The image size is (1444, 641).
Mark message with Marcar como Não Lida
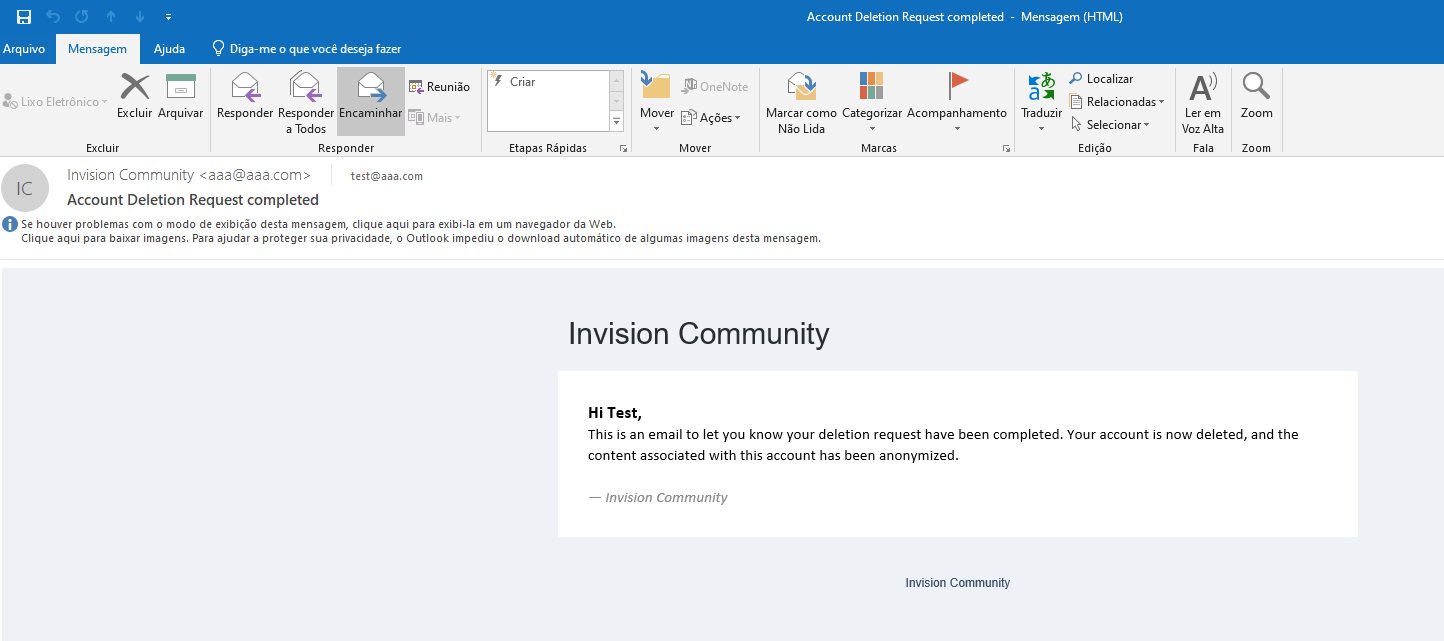pyautogui.click(x=801, y=88)
